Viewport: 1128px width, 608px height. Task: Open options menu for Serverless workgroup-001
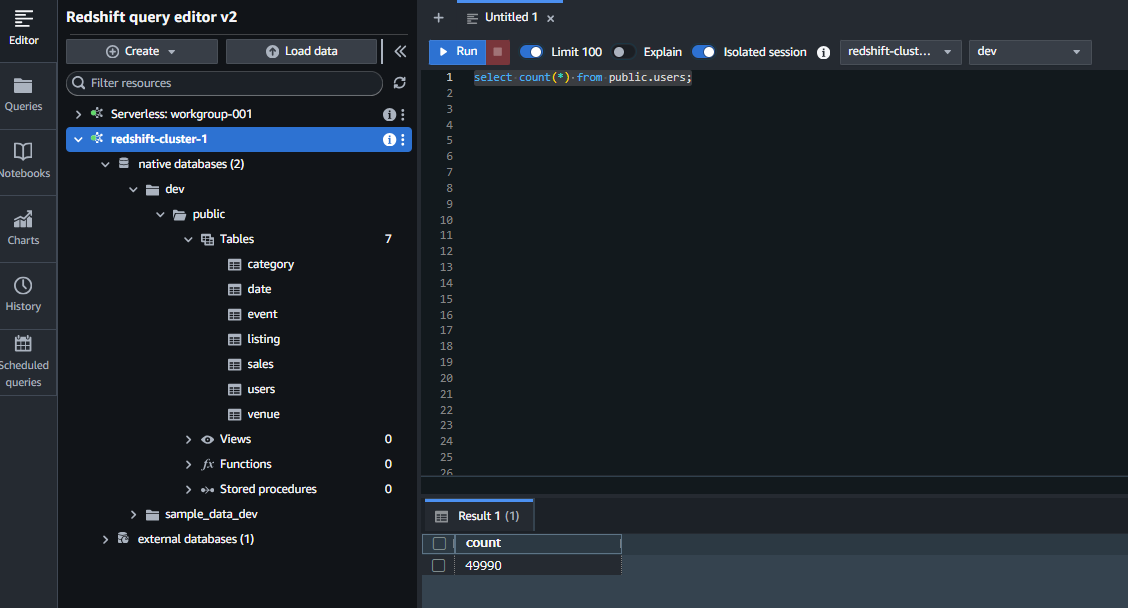click(x=403, y=114)
